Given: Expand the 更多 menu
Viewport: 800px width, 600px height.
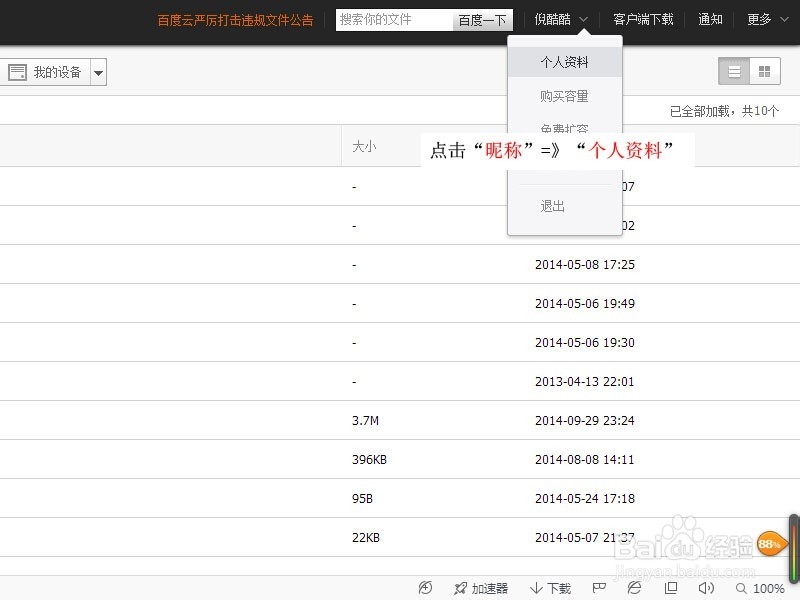Looking at the screenshot, I should (x=767, y=19).
